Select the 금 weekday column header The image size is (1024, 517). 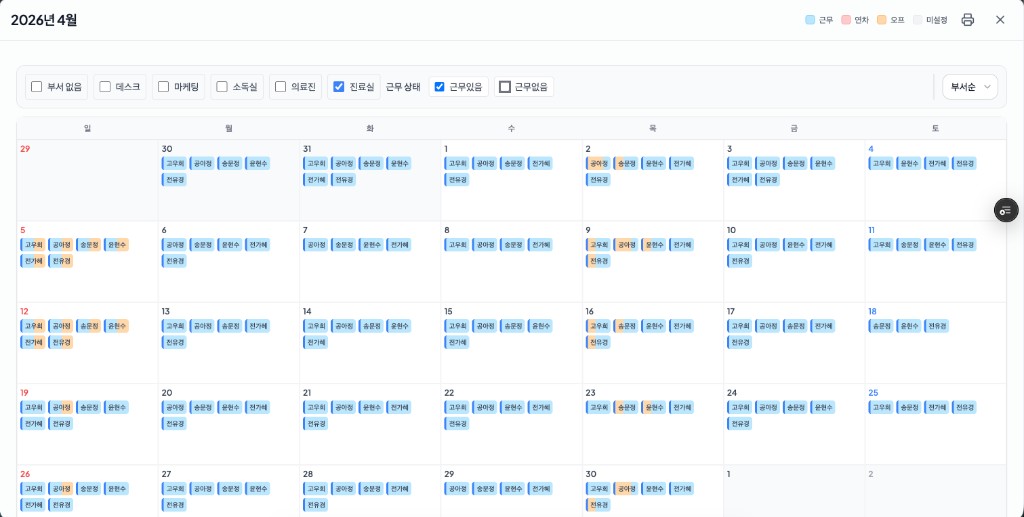794,129
